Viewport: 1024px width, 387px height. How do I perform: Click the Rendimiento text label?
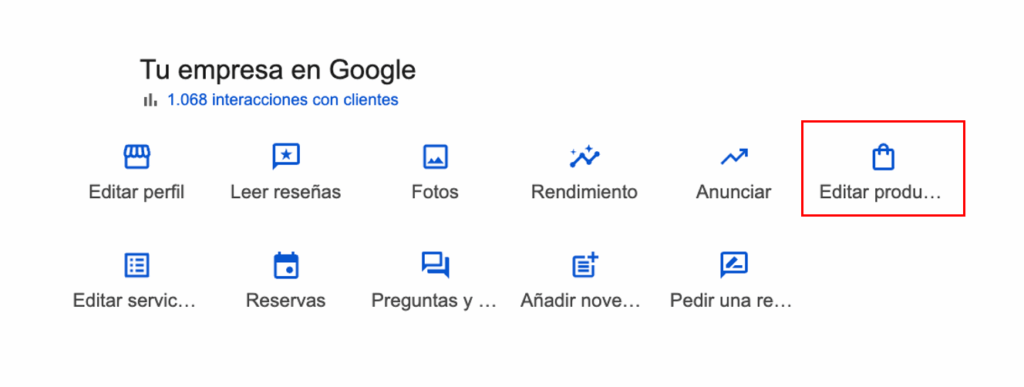click(584, 193)
